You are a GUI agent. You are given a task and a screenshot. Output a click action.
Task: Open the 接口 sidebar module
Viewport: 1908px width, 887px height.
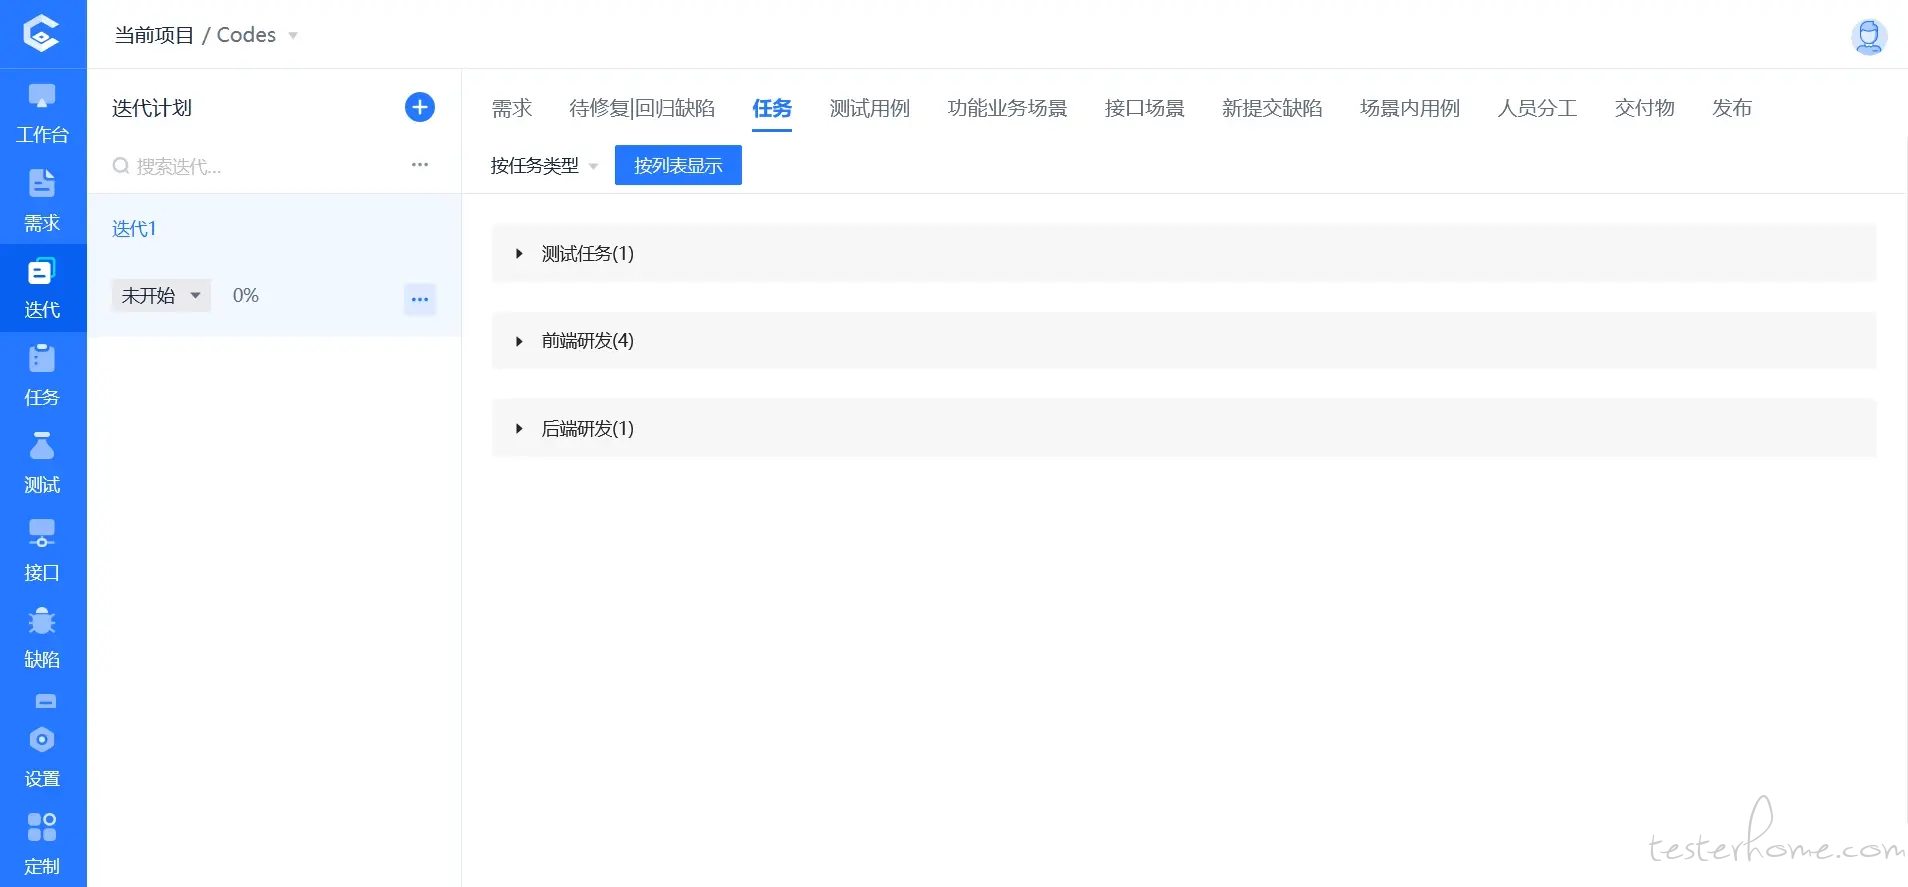(42, 551)
